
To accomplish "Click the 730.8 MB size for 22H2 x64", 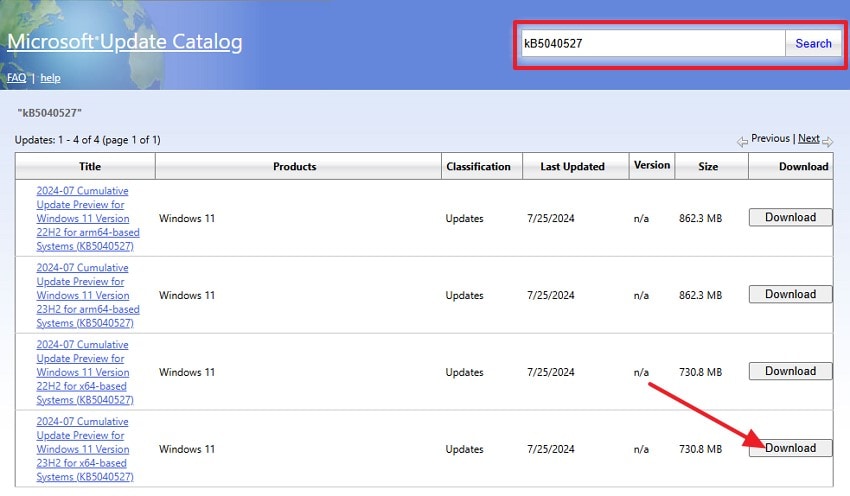I will (x=700, y=372).
